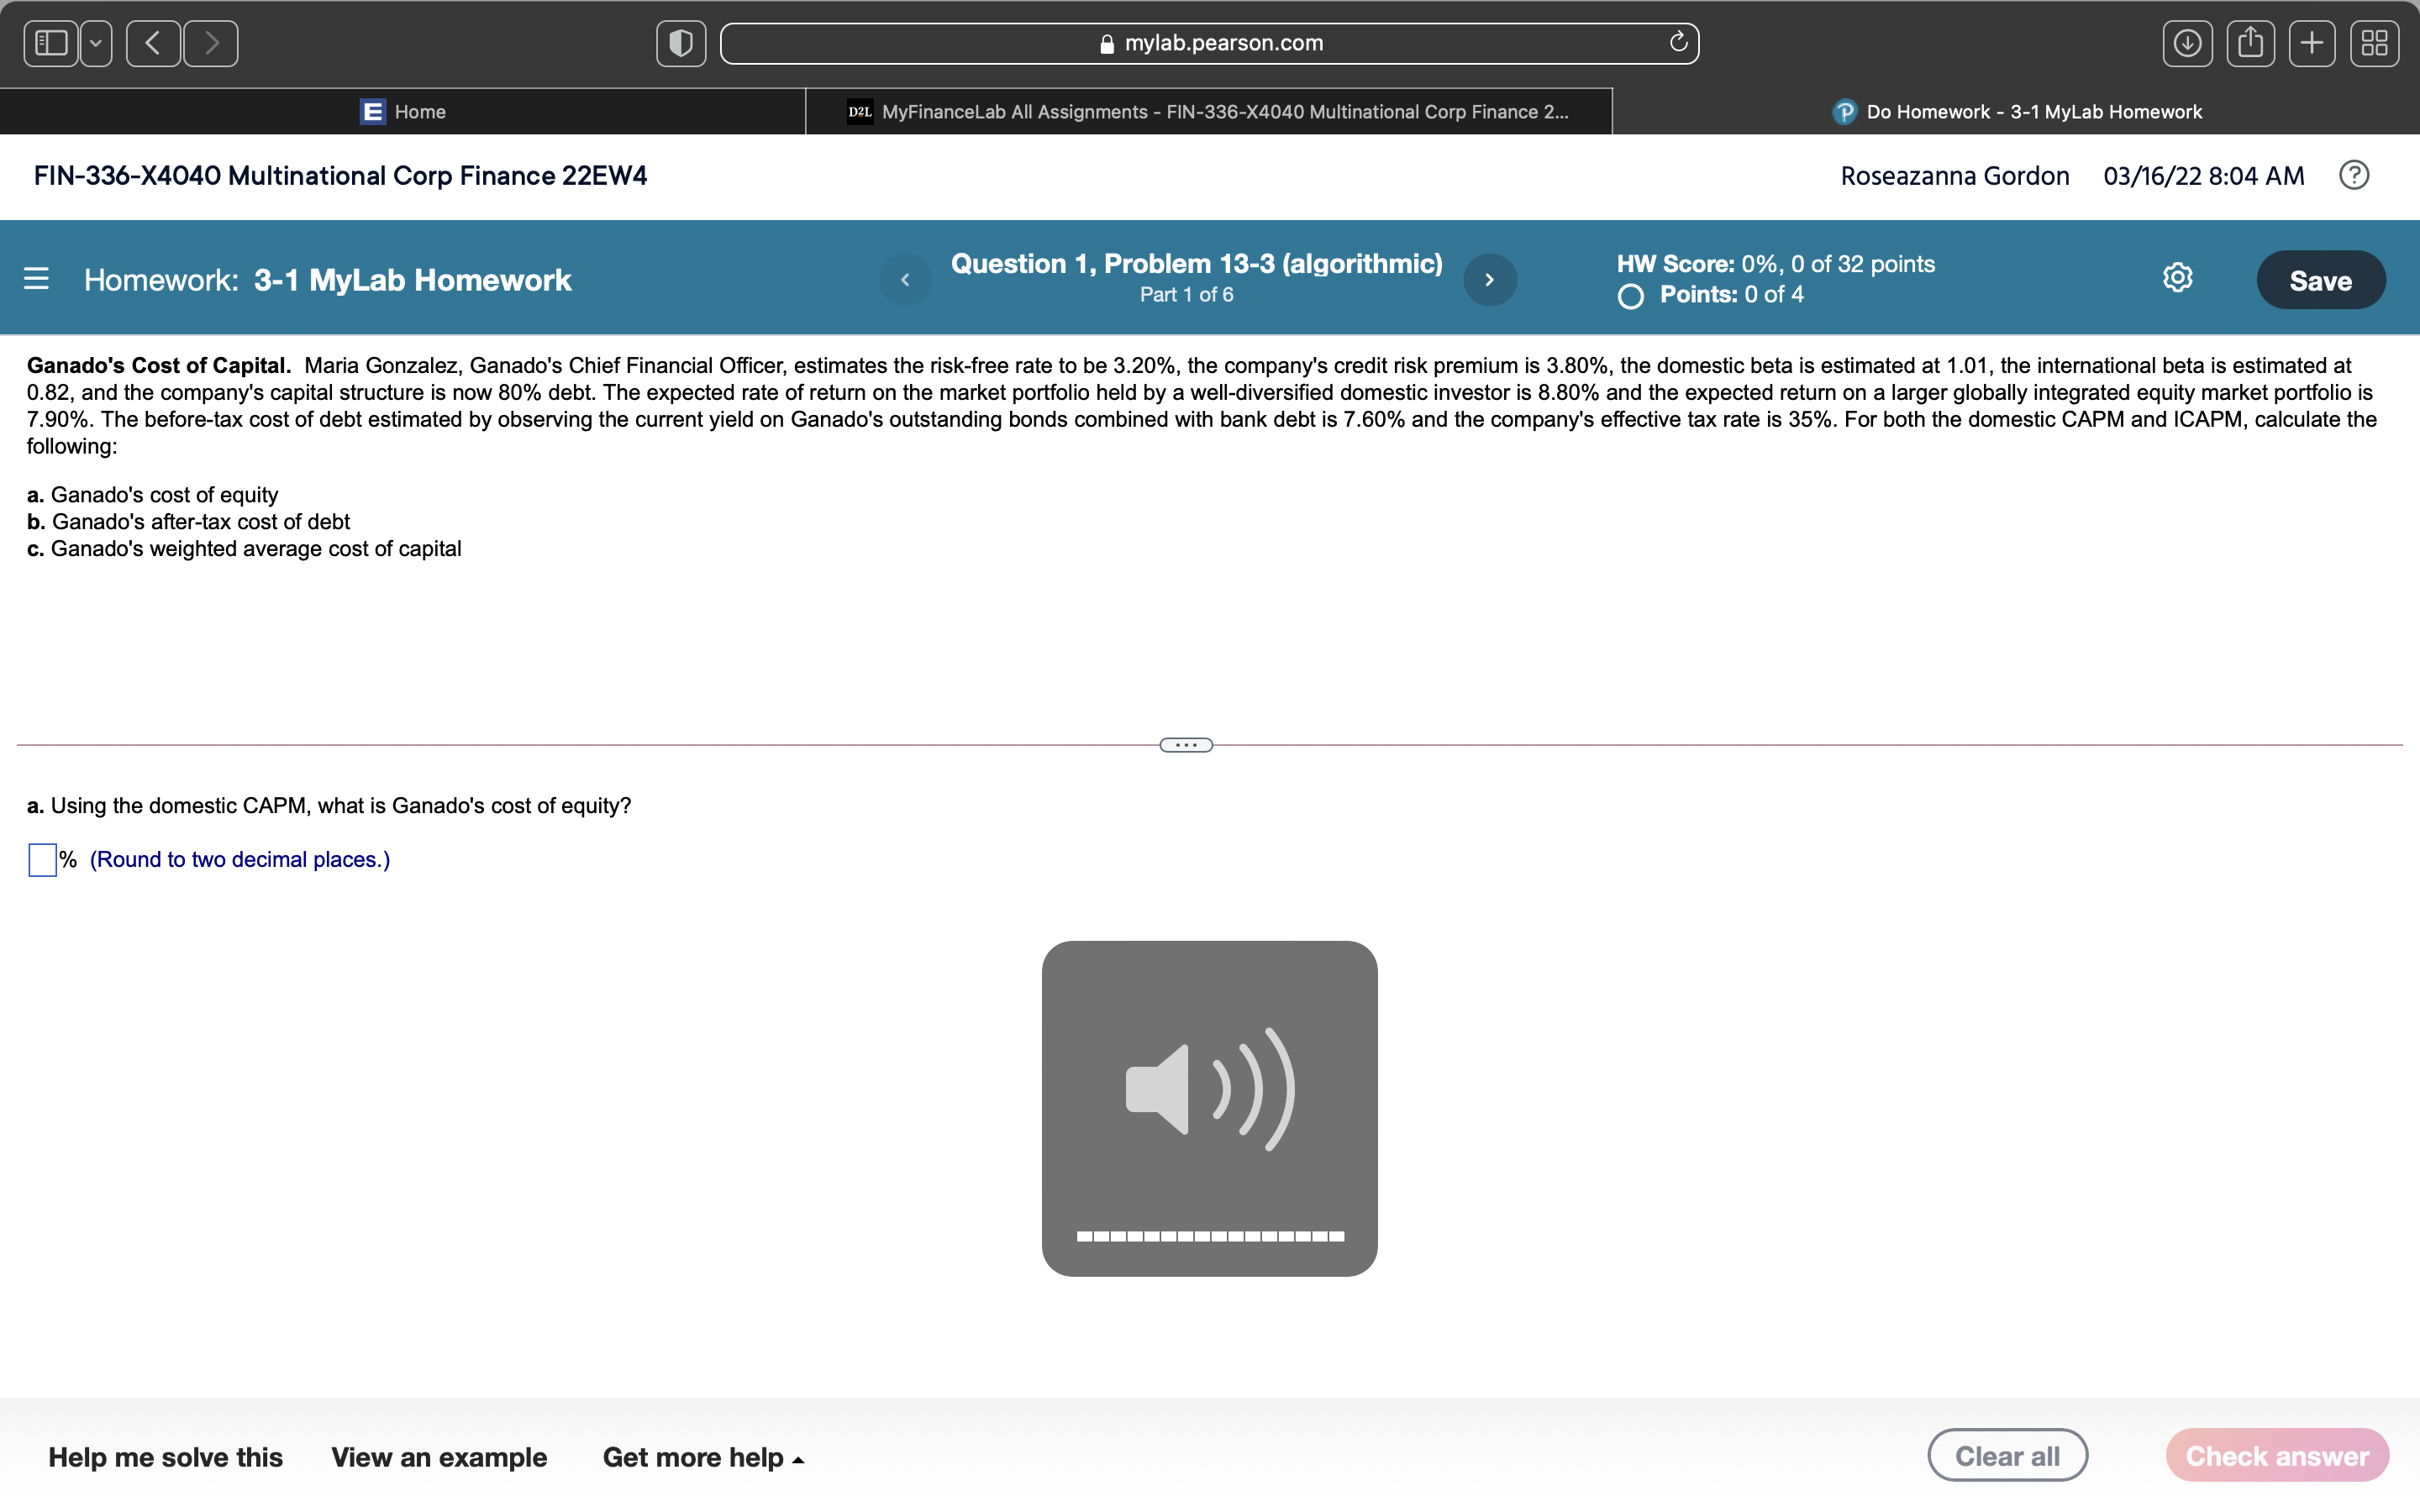The width and height of the screenshot is (2420, 1512).
Task: Open a new browser tab
Action: click(x=2313, y=42)
